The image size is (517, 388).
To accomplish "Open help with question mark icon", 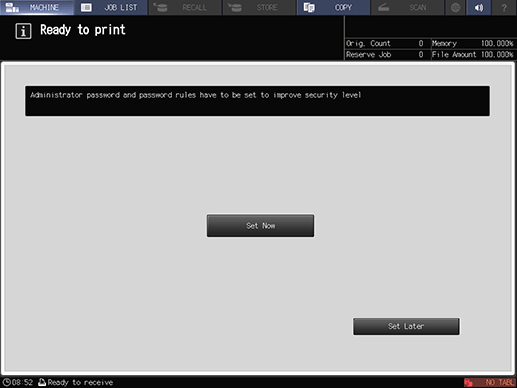I will tap(504, 7).
